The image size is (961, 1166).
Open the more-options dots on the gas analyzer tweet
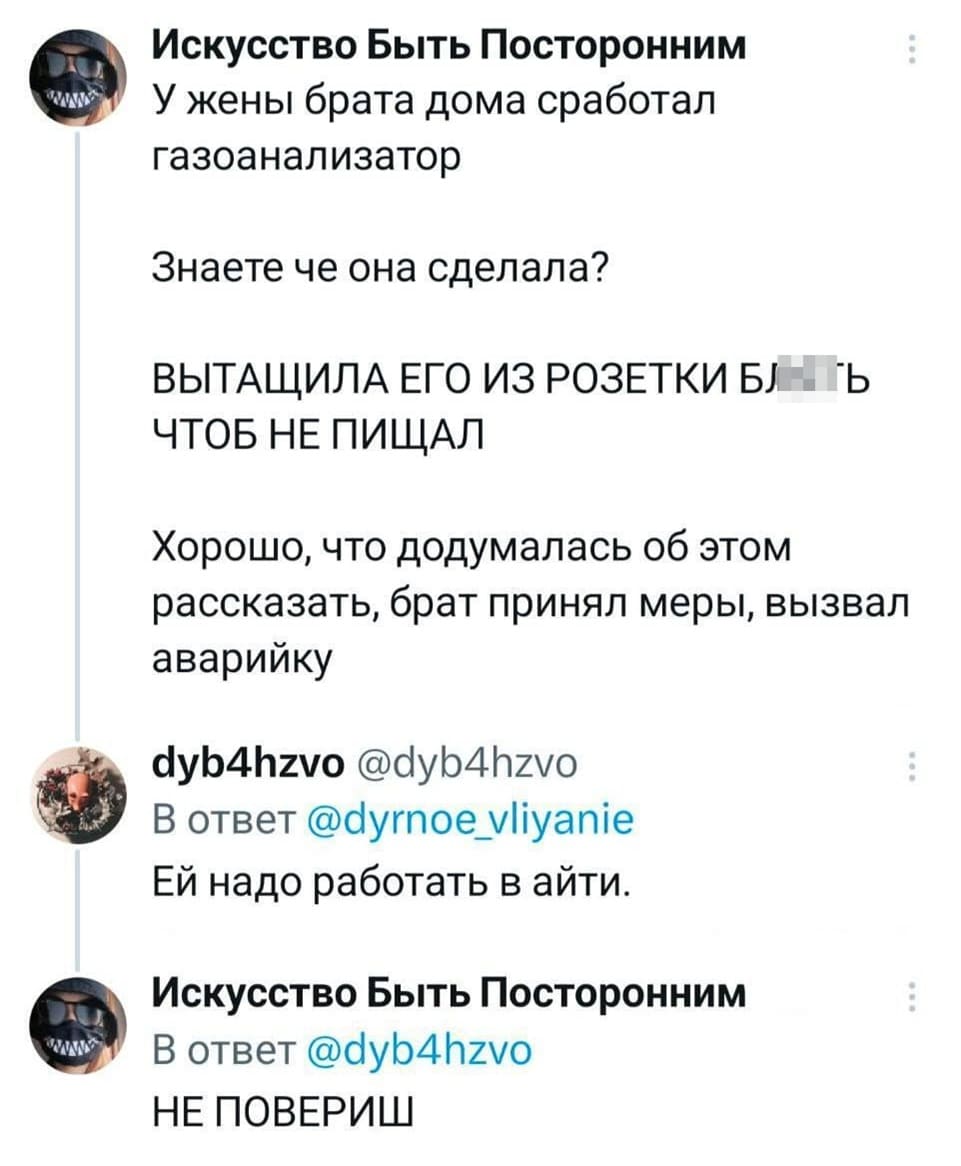coord(911,49)
